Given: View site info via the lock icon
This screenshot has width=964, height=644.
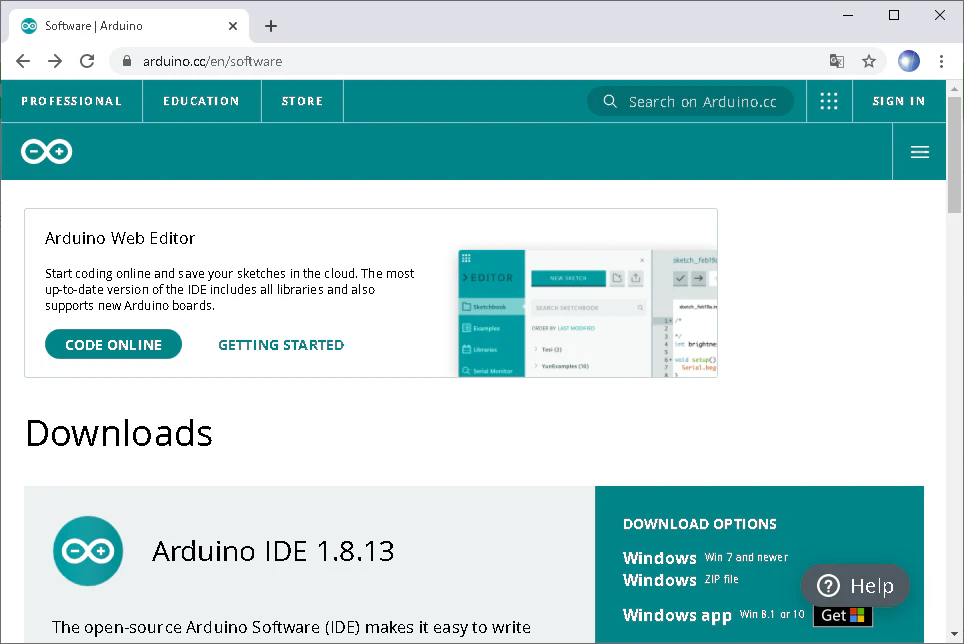Looking at the screenshot, I should (x=127, y=61).
